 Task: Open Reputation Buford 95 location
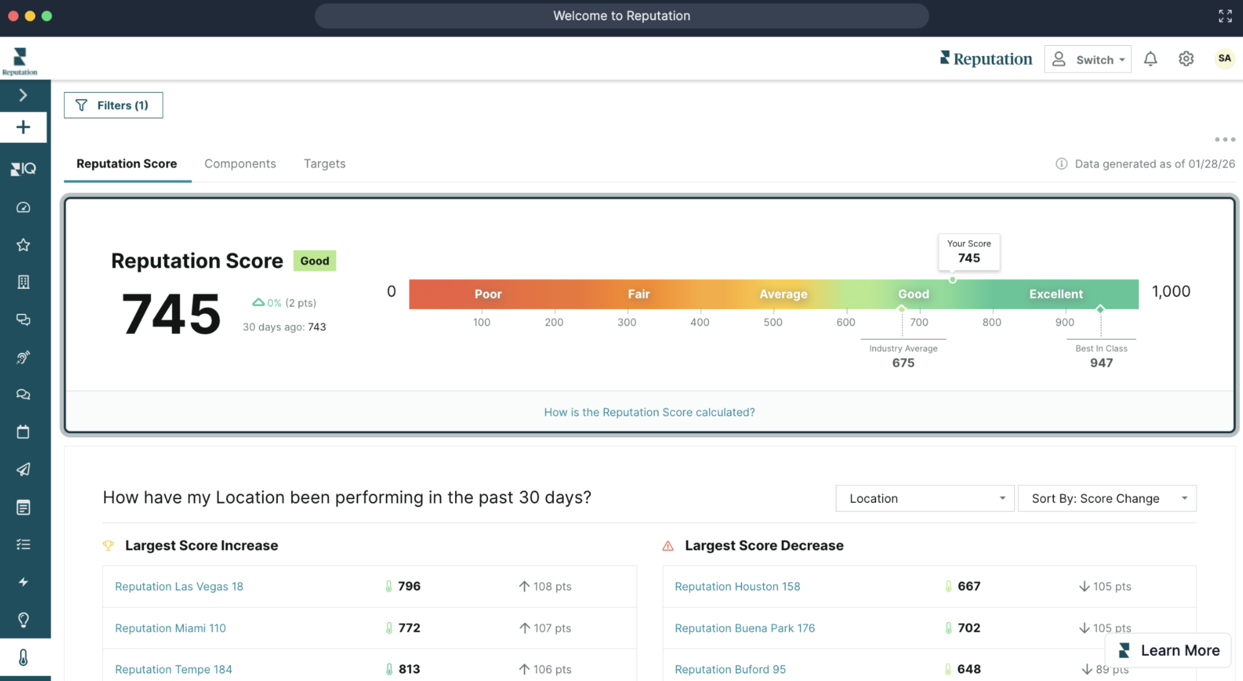pos(730,669)
